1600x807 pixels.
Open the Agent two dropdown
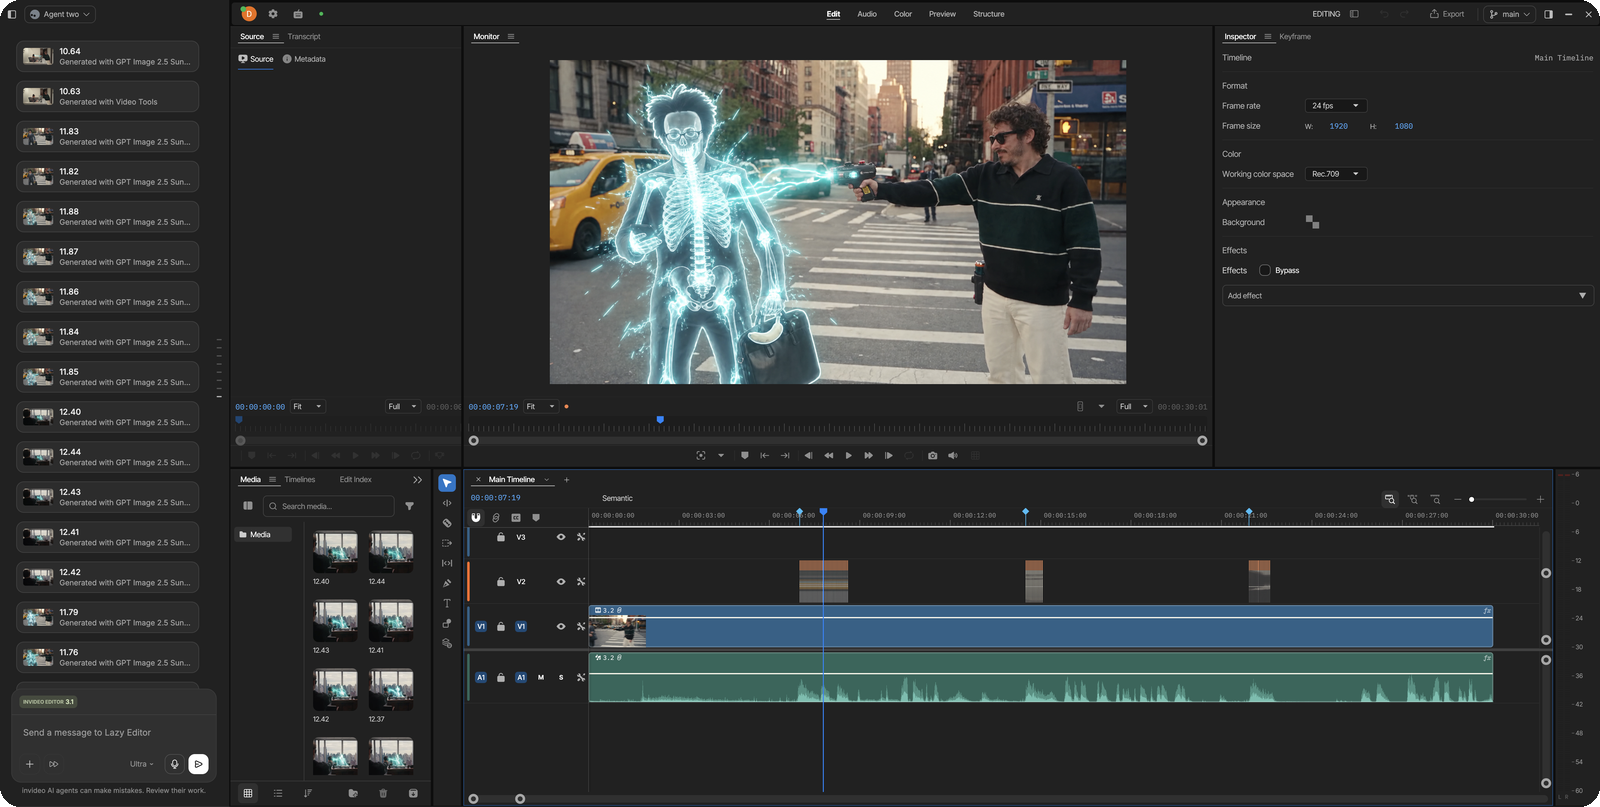point(60,14)
